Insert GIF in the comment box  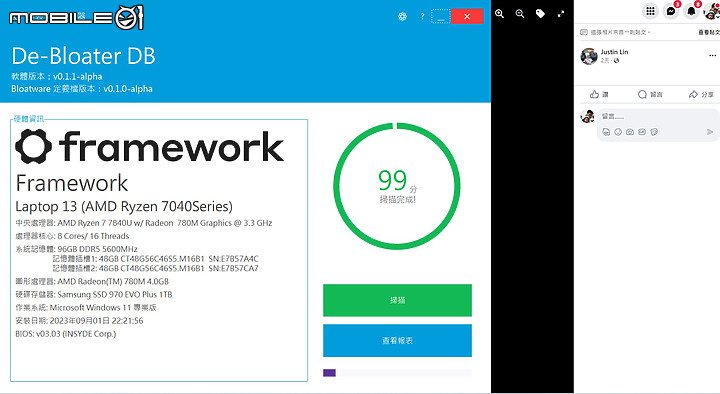coord(642,132)
